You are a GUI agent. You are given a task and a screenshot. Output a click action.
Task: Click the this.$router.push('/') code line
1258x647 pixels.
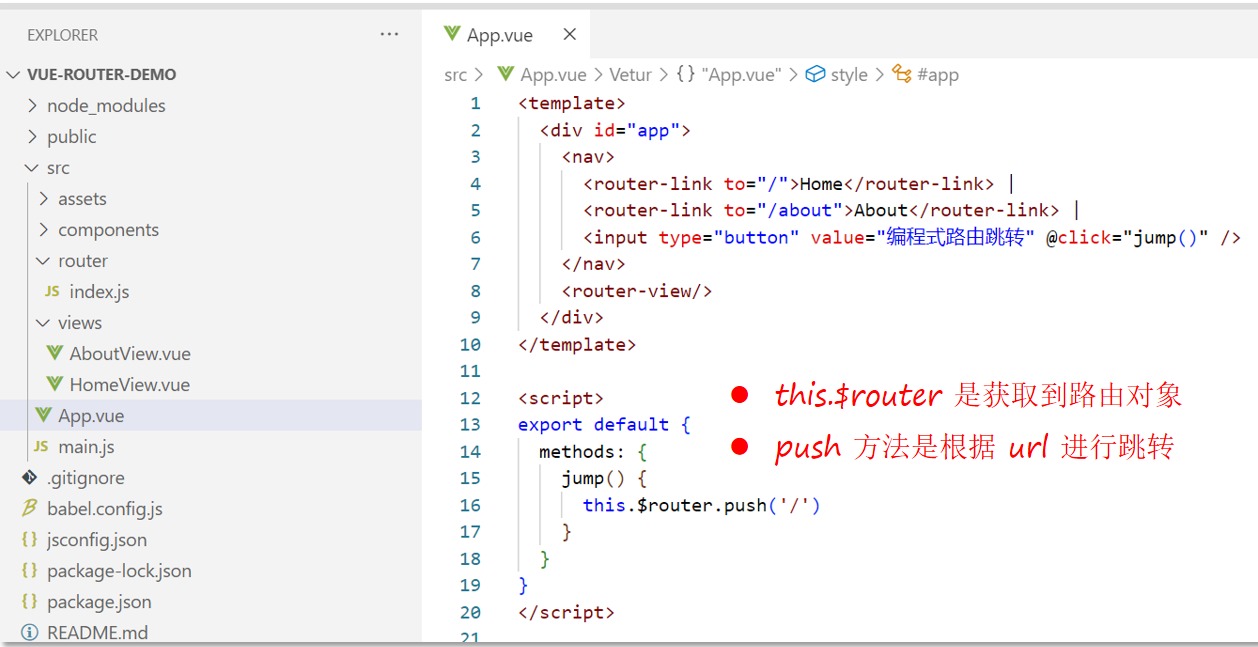tap(701, 505)
